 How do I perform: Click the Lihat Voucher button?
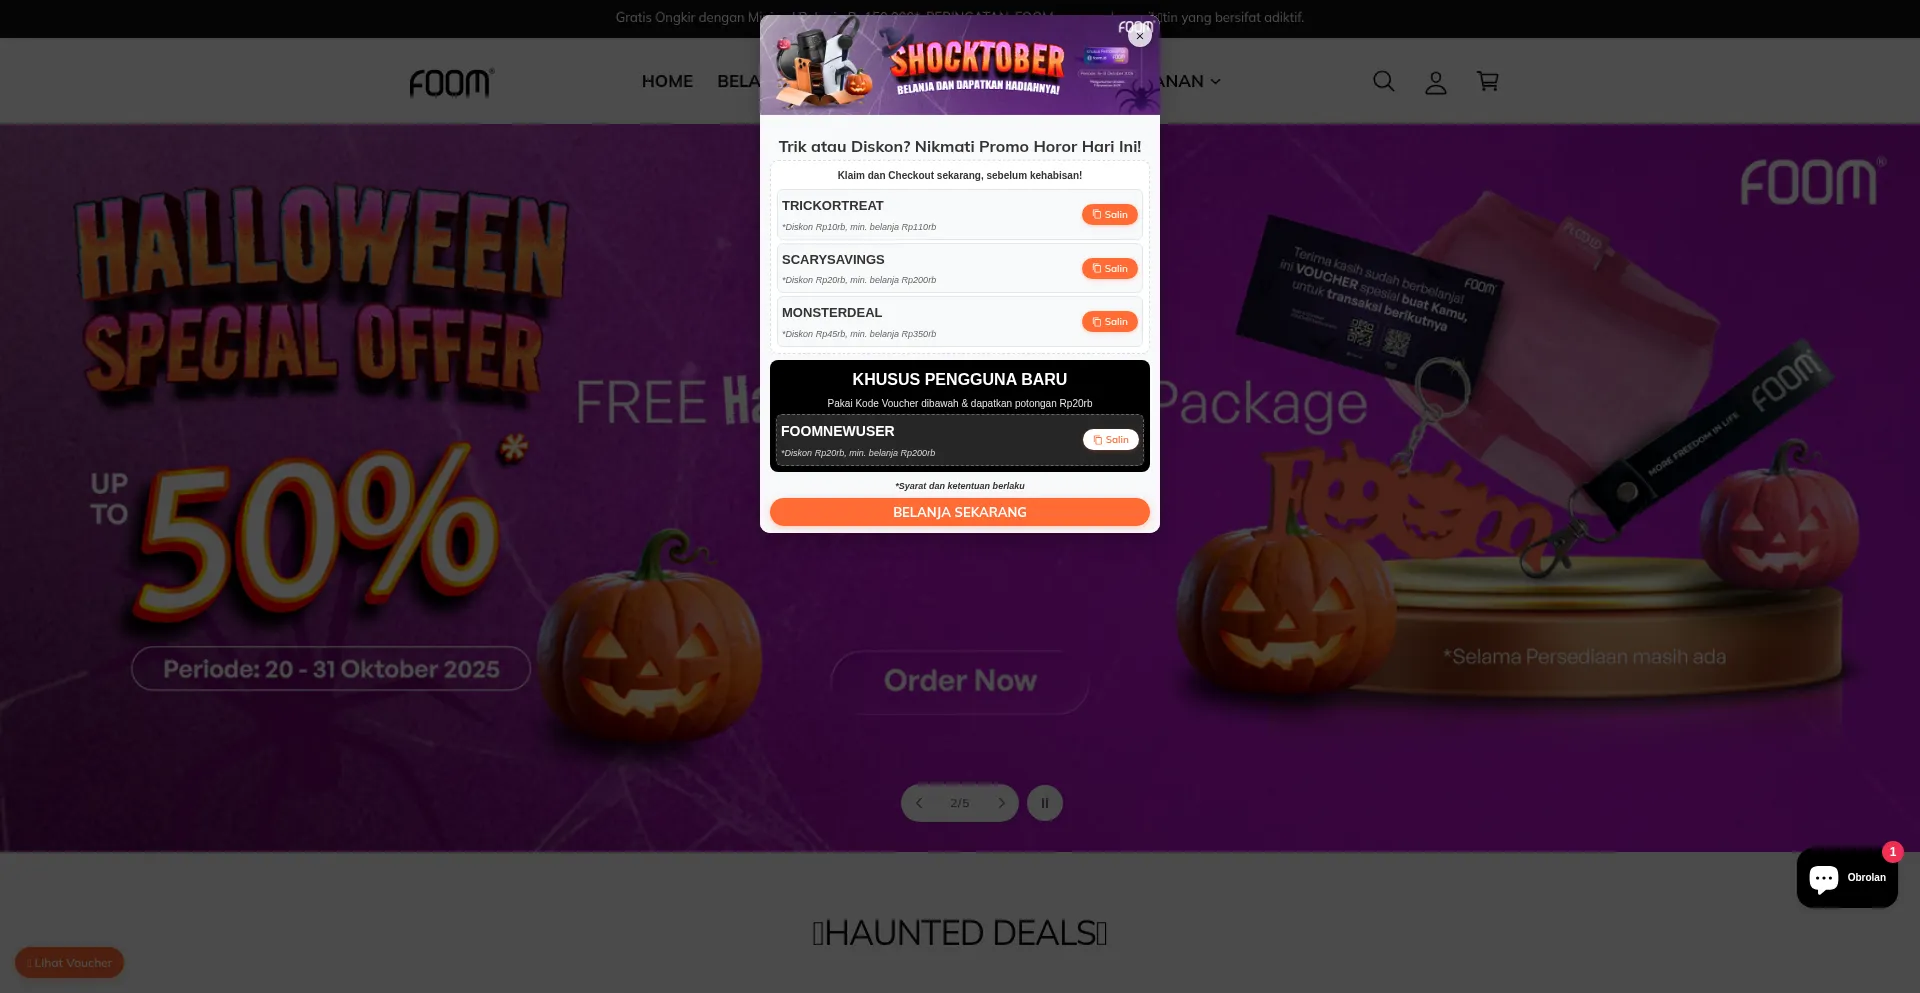pyautogui.click(x=70, y=963)
